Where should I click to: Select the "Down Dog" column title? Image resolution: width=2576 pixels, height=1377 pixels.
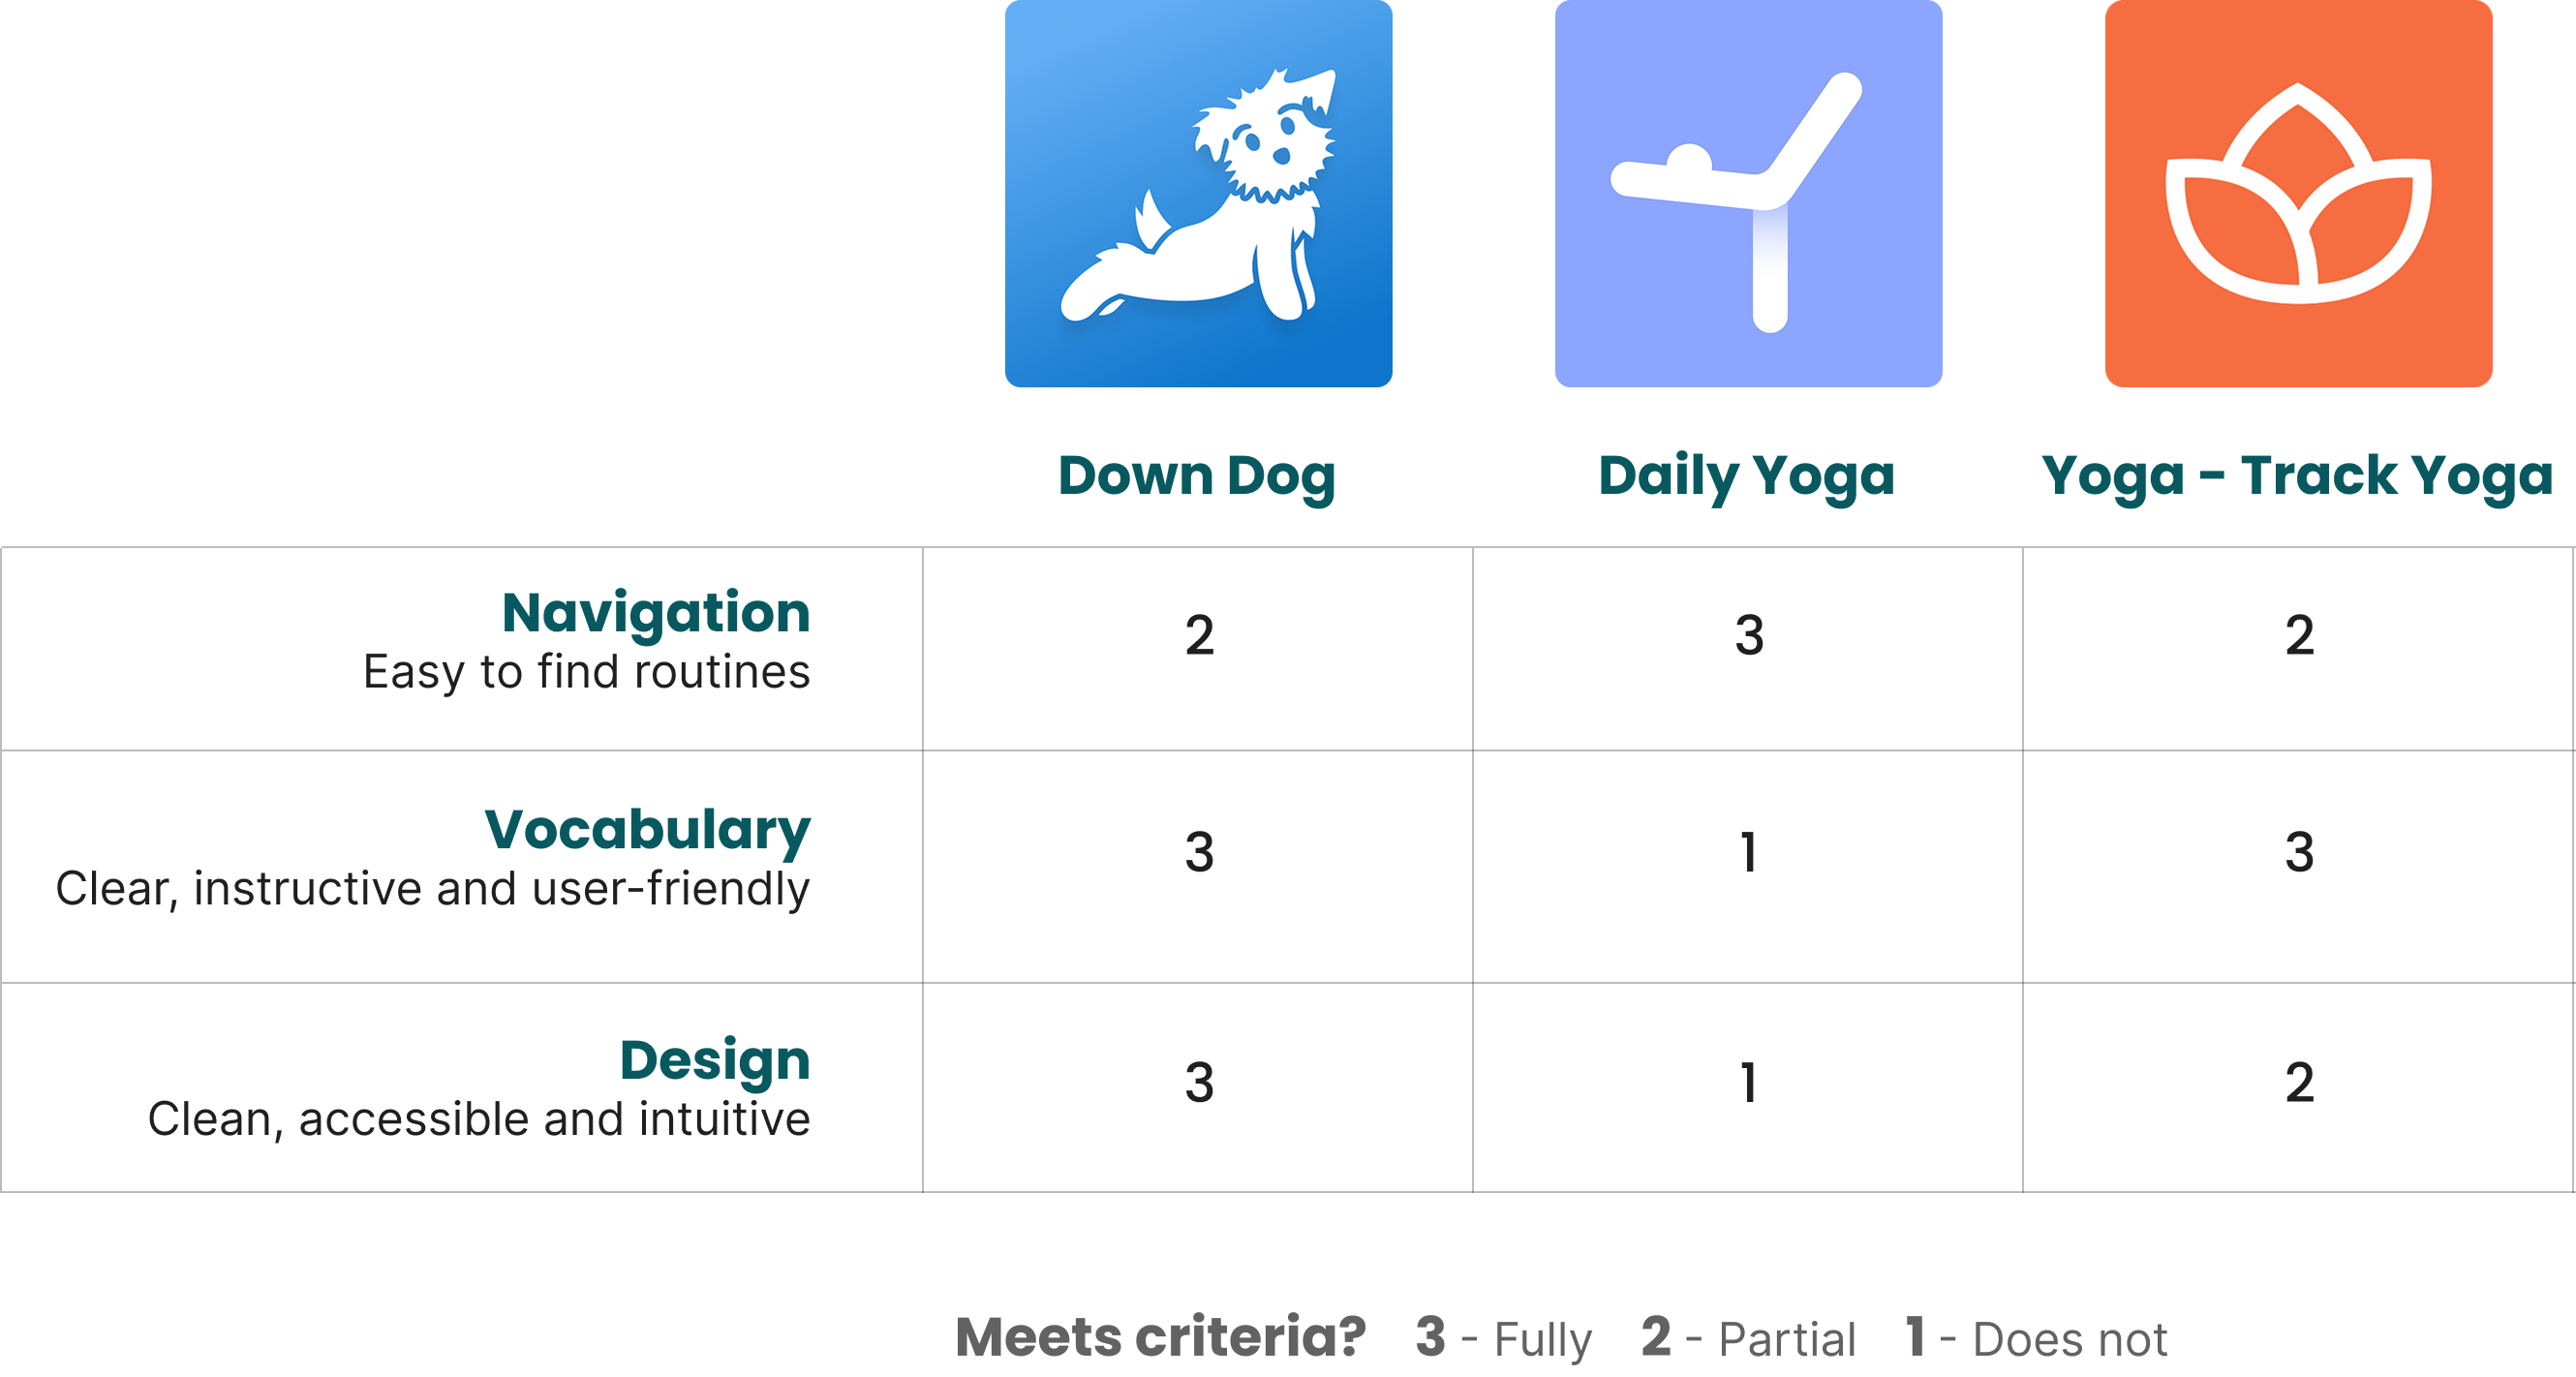tap(1197, 476)
